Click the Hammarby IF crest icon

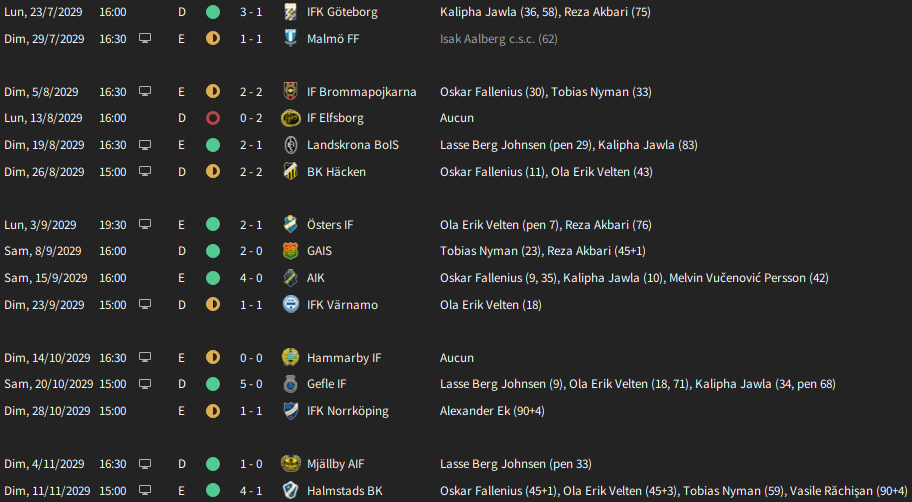point(290,357)
